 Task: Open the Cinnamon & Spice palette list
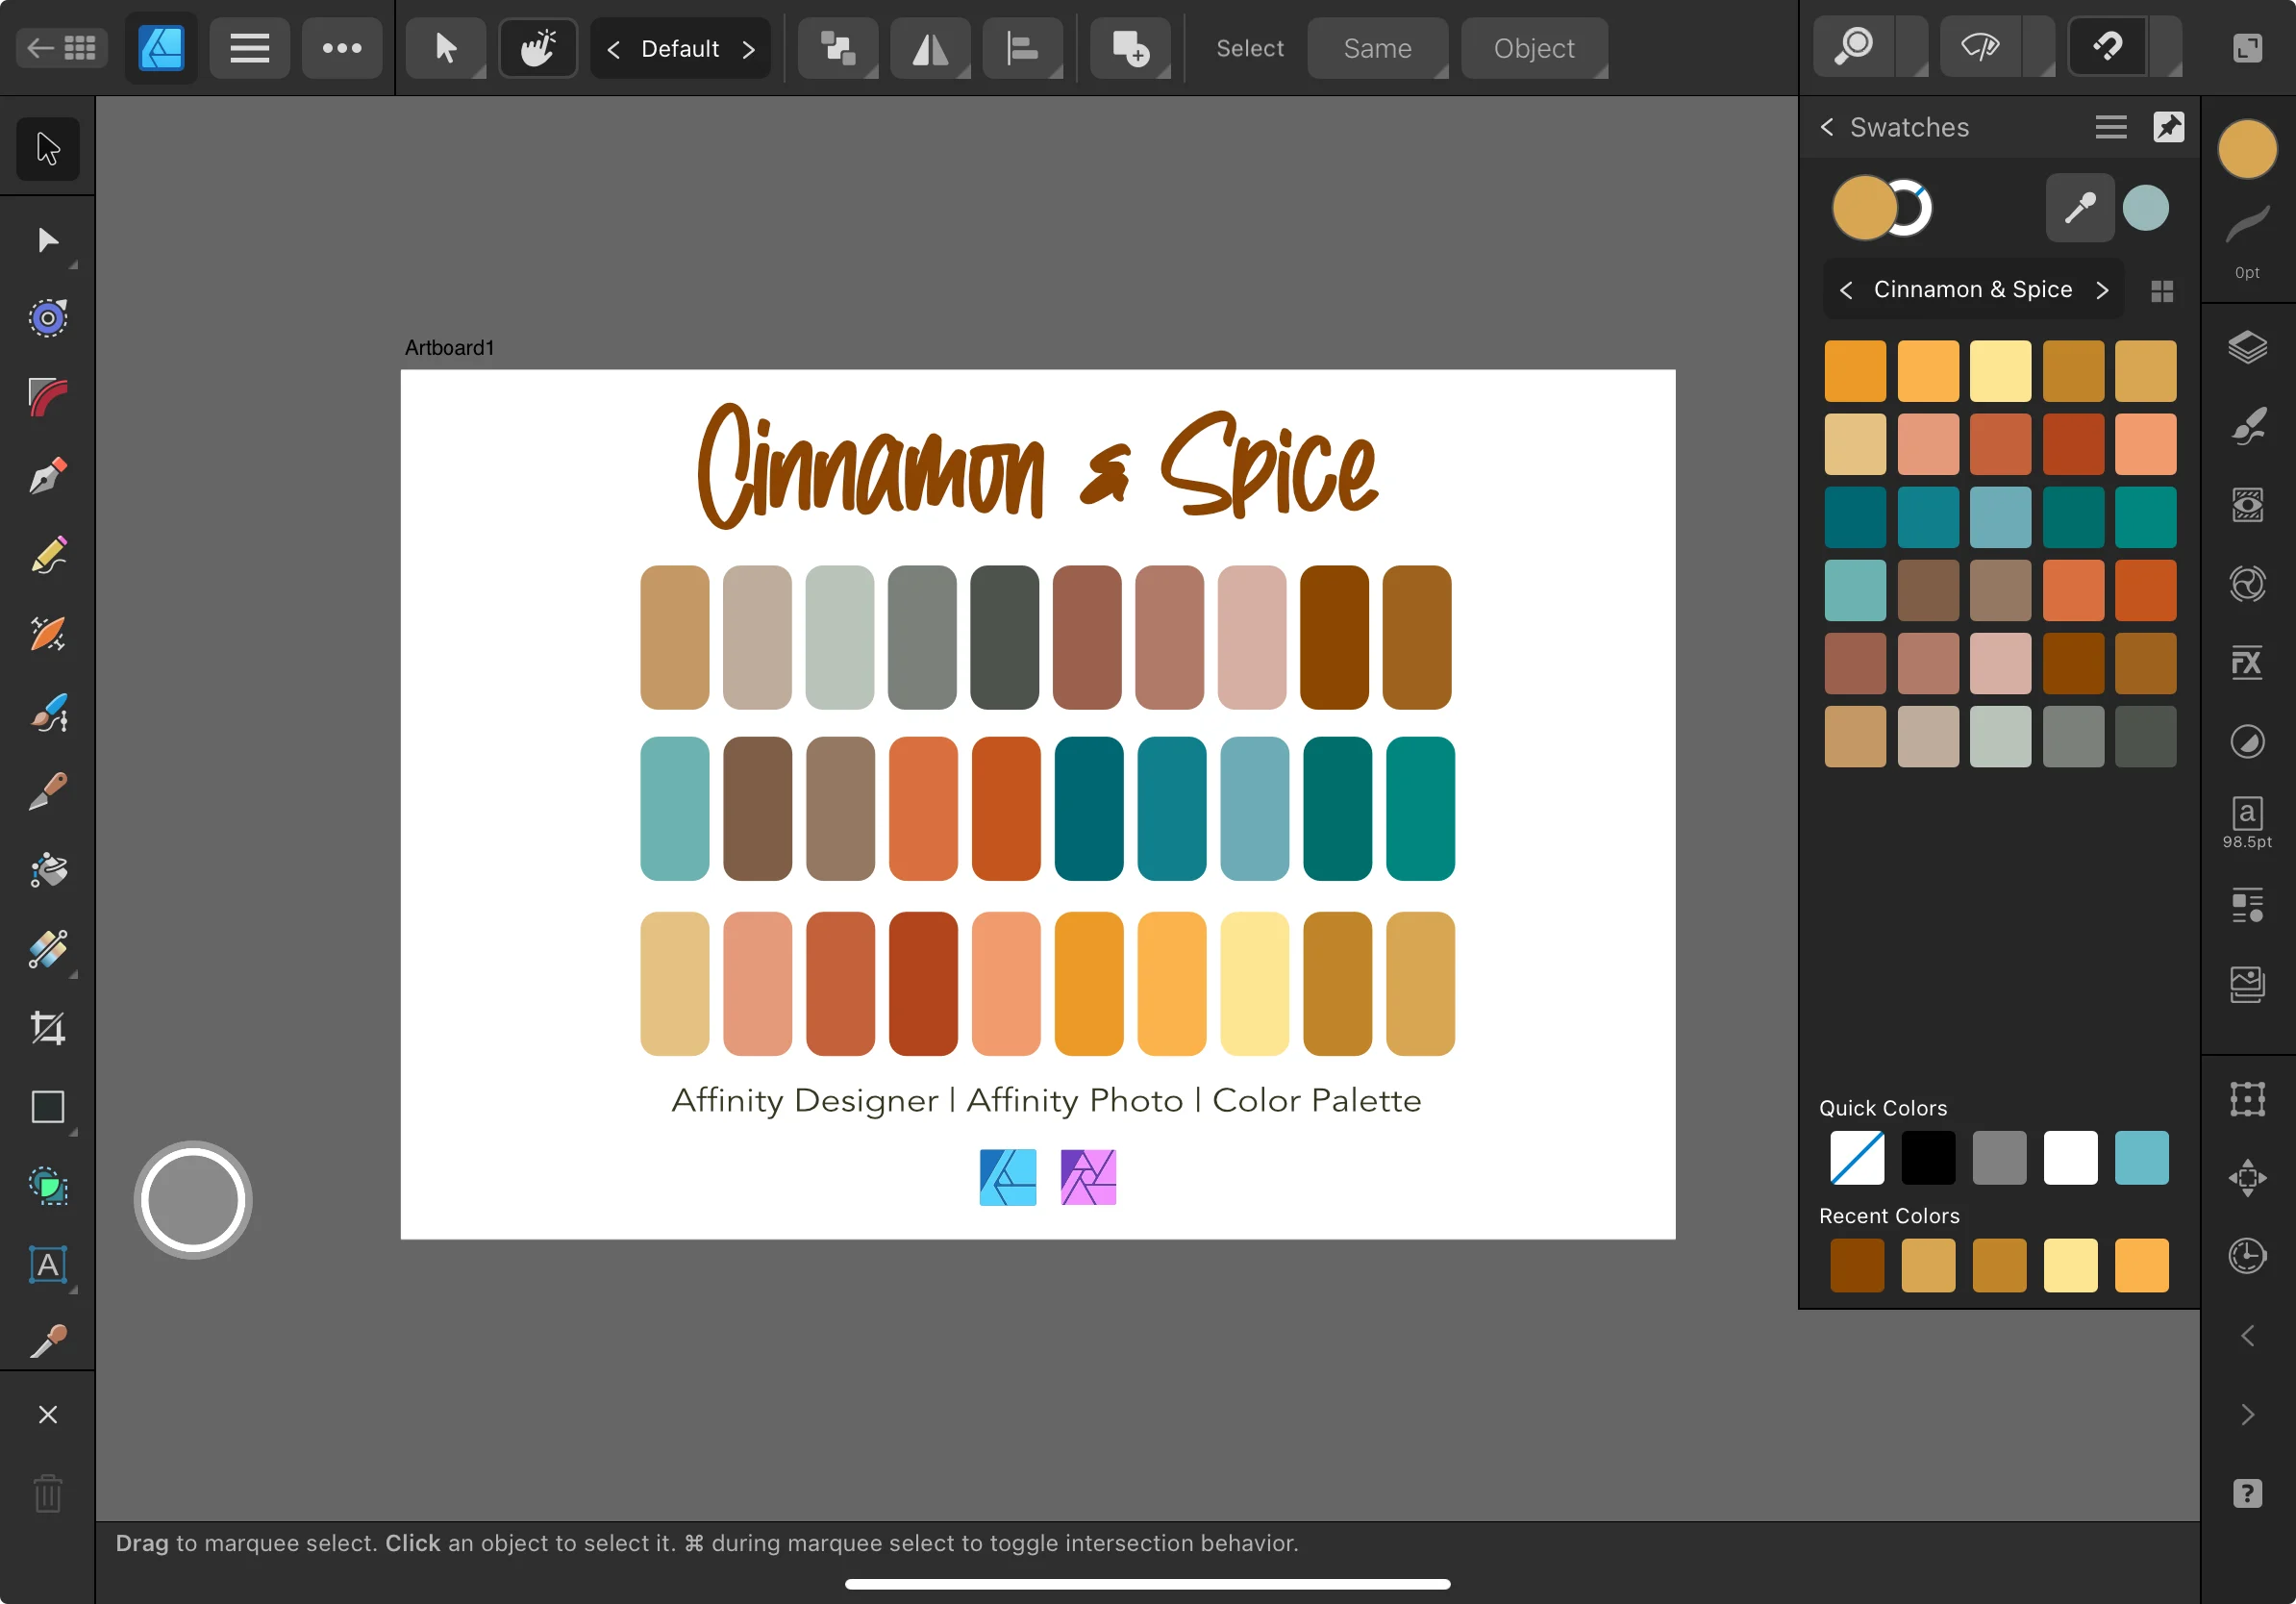pos(1972,290)
